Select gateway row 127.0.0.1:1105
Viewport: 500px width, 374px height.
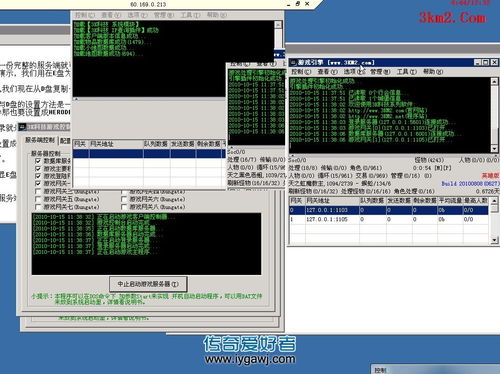pos(388,219)
